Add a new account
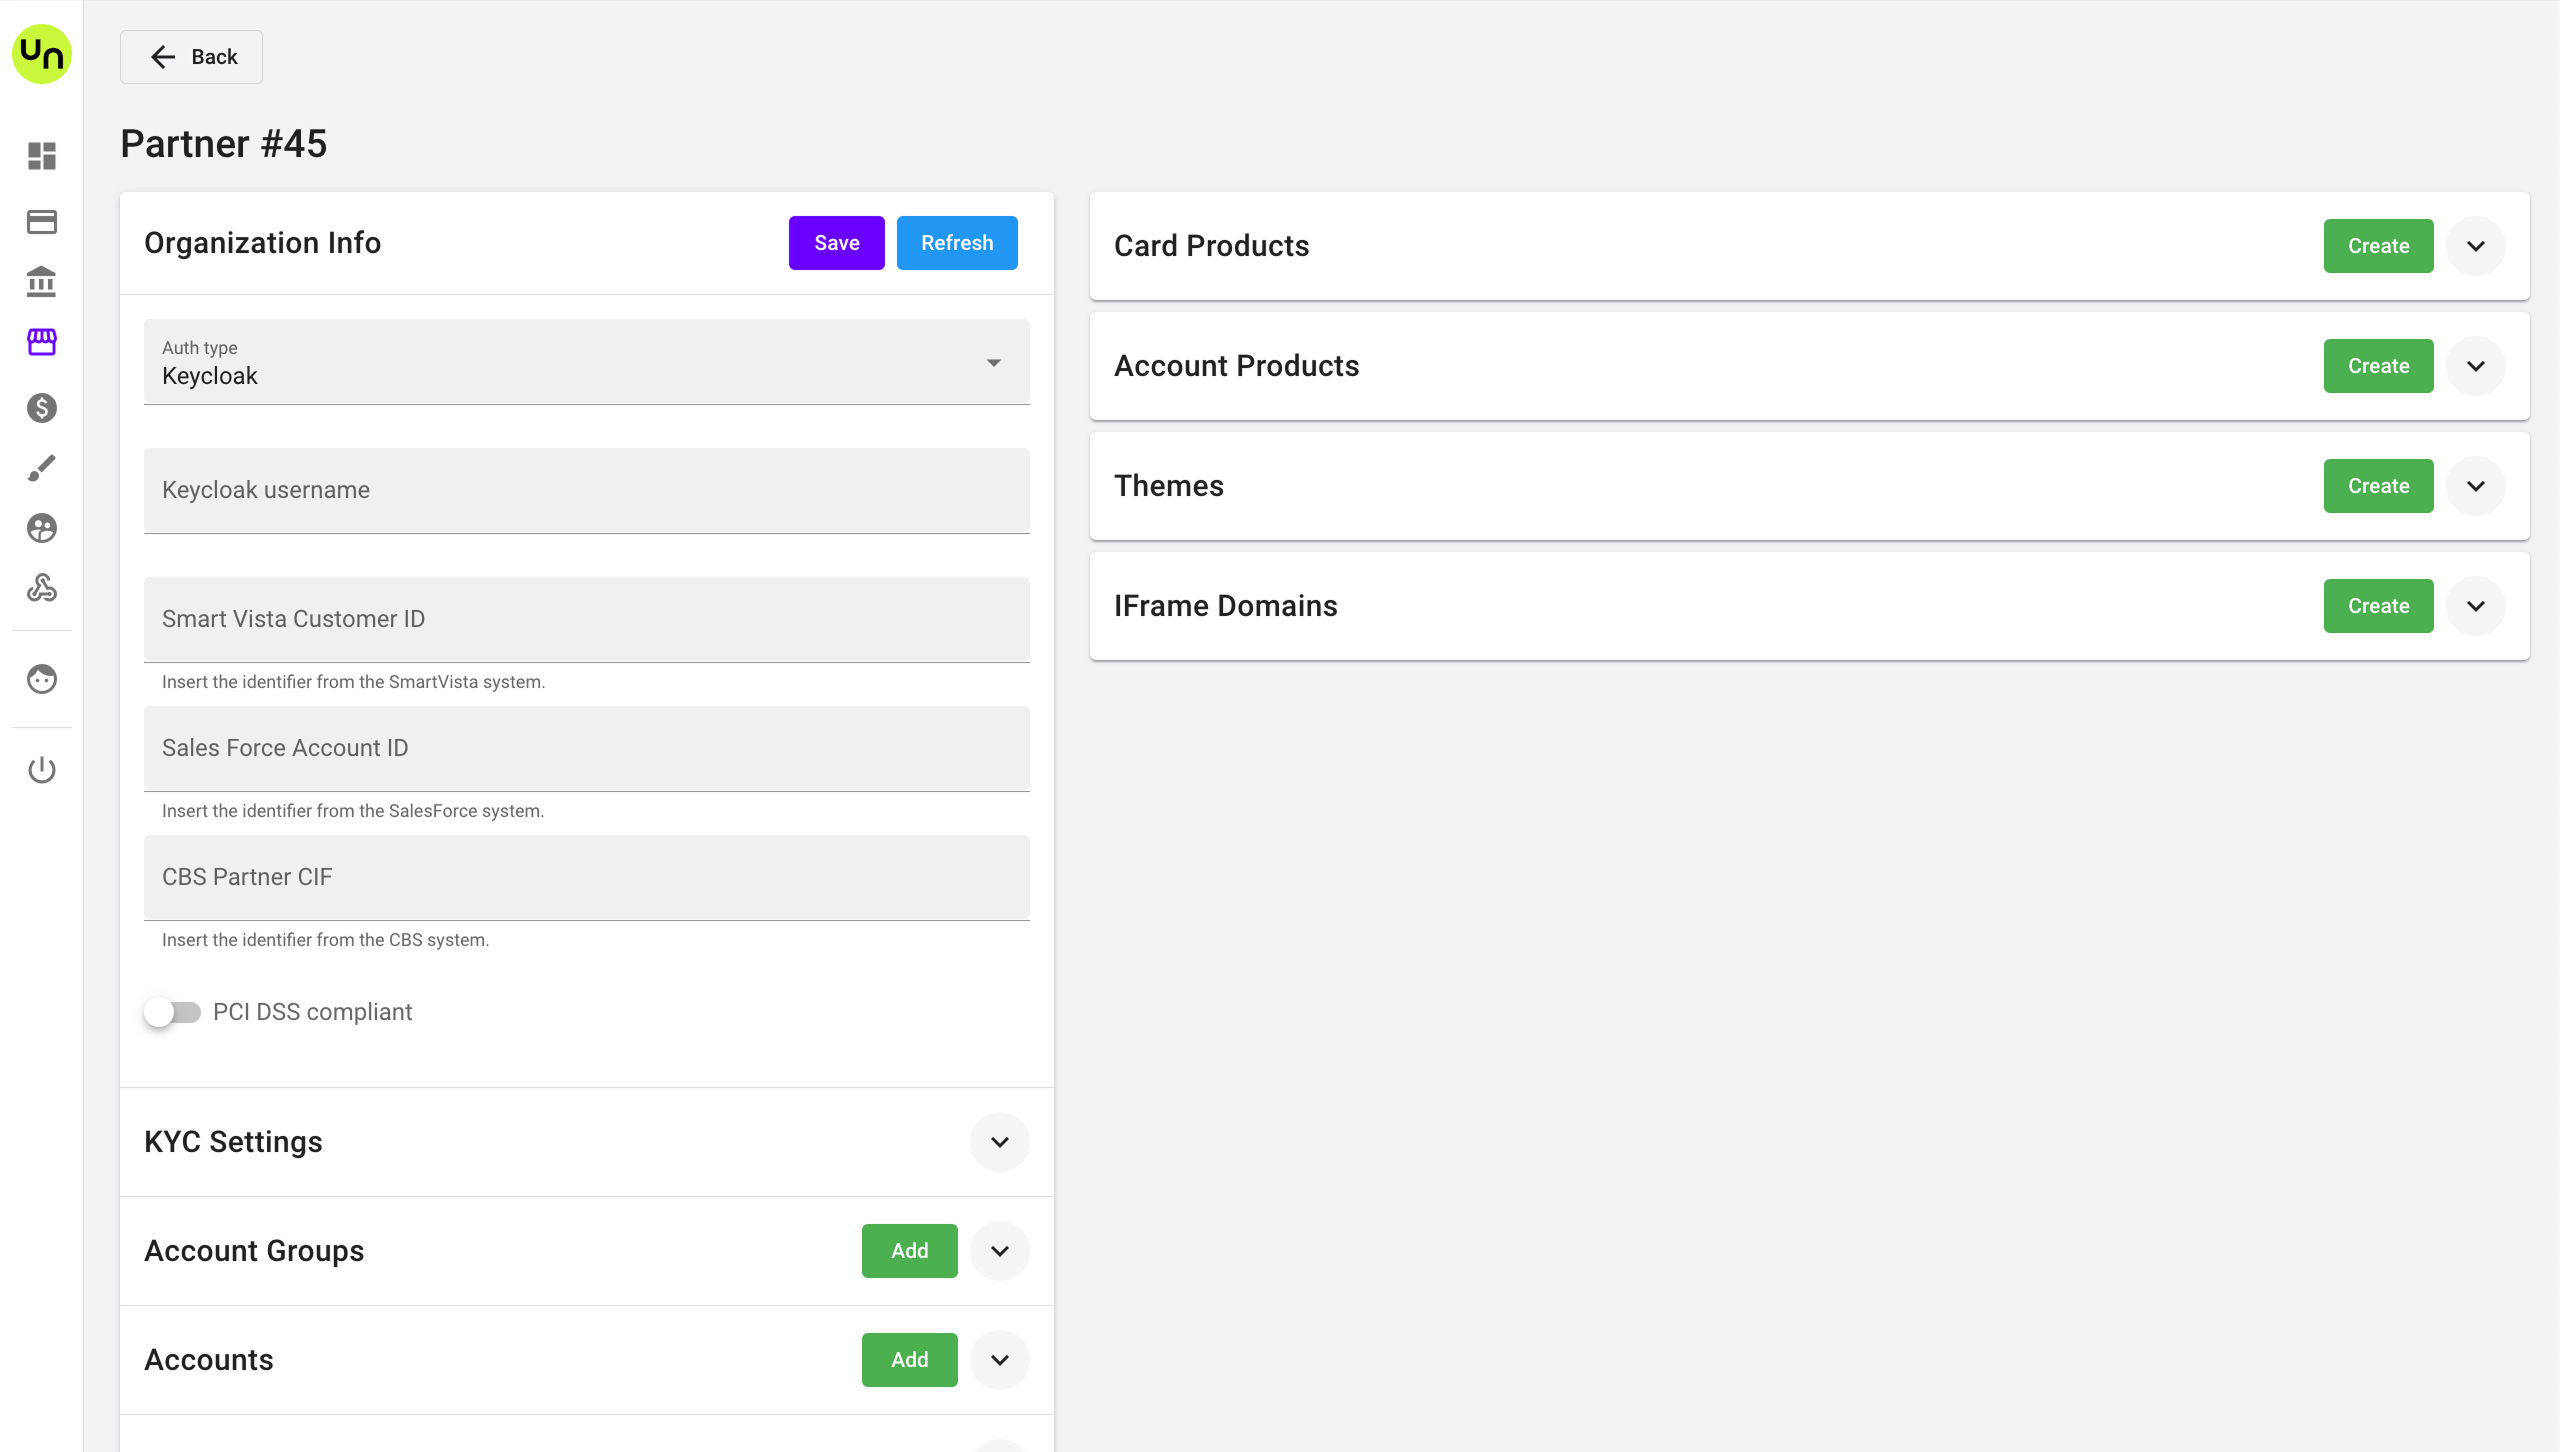Screen dimensions: 2560x1452 click(x=910, y=1360)
